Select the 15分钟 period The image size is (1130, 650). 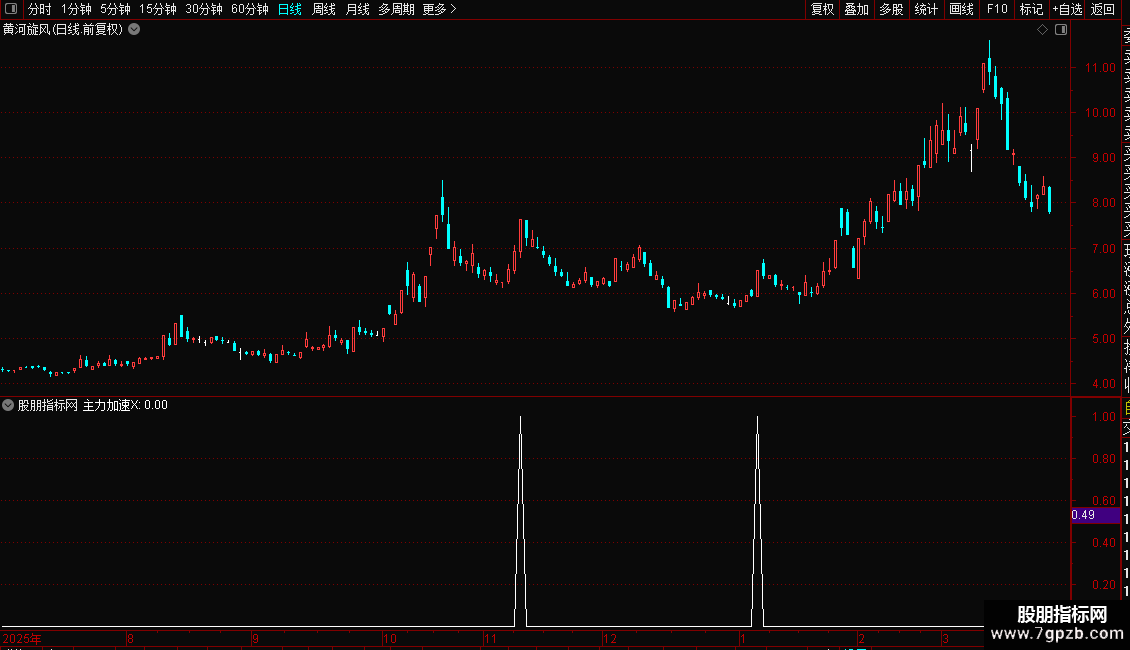click(157, 9)
